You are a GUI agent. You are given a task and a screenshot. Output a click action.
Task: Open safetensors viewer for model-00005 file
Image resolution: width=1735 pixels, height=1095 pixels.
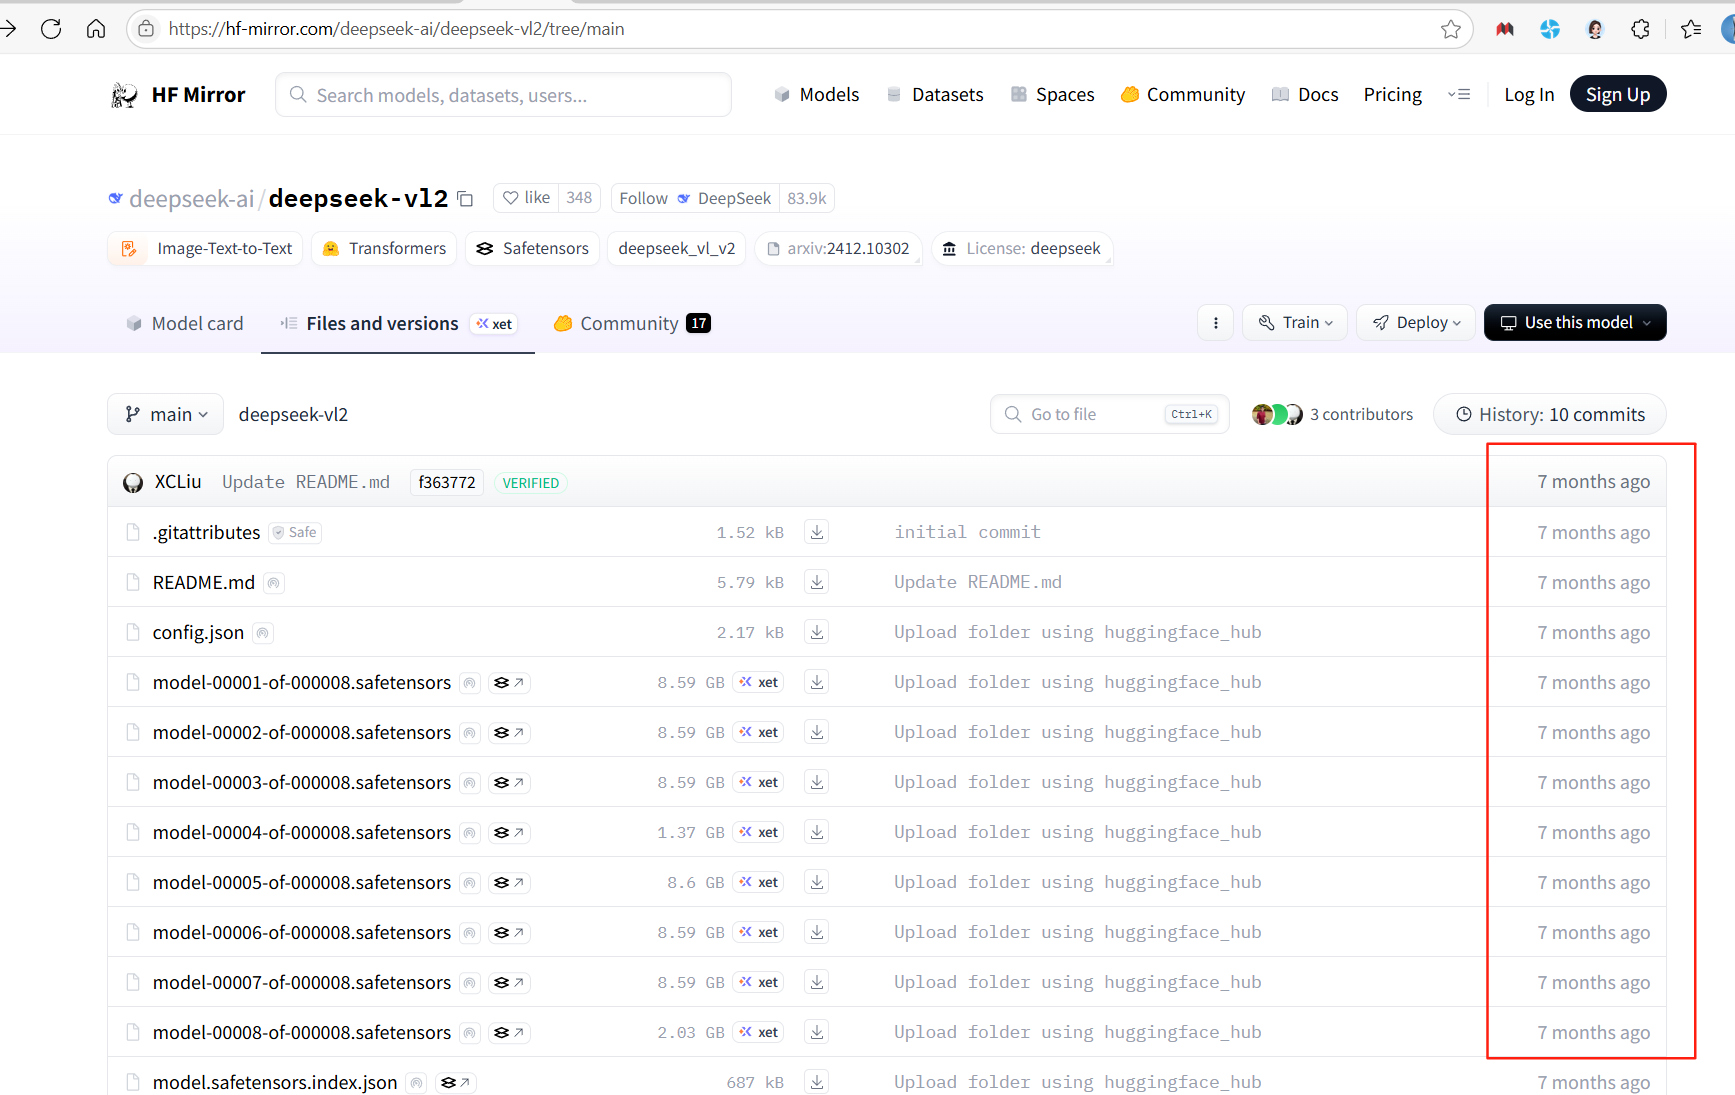509,883
